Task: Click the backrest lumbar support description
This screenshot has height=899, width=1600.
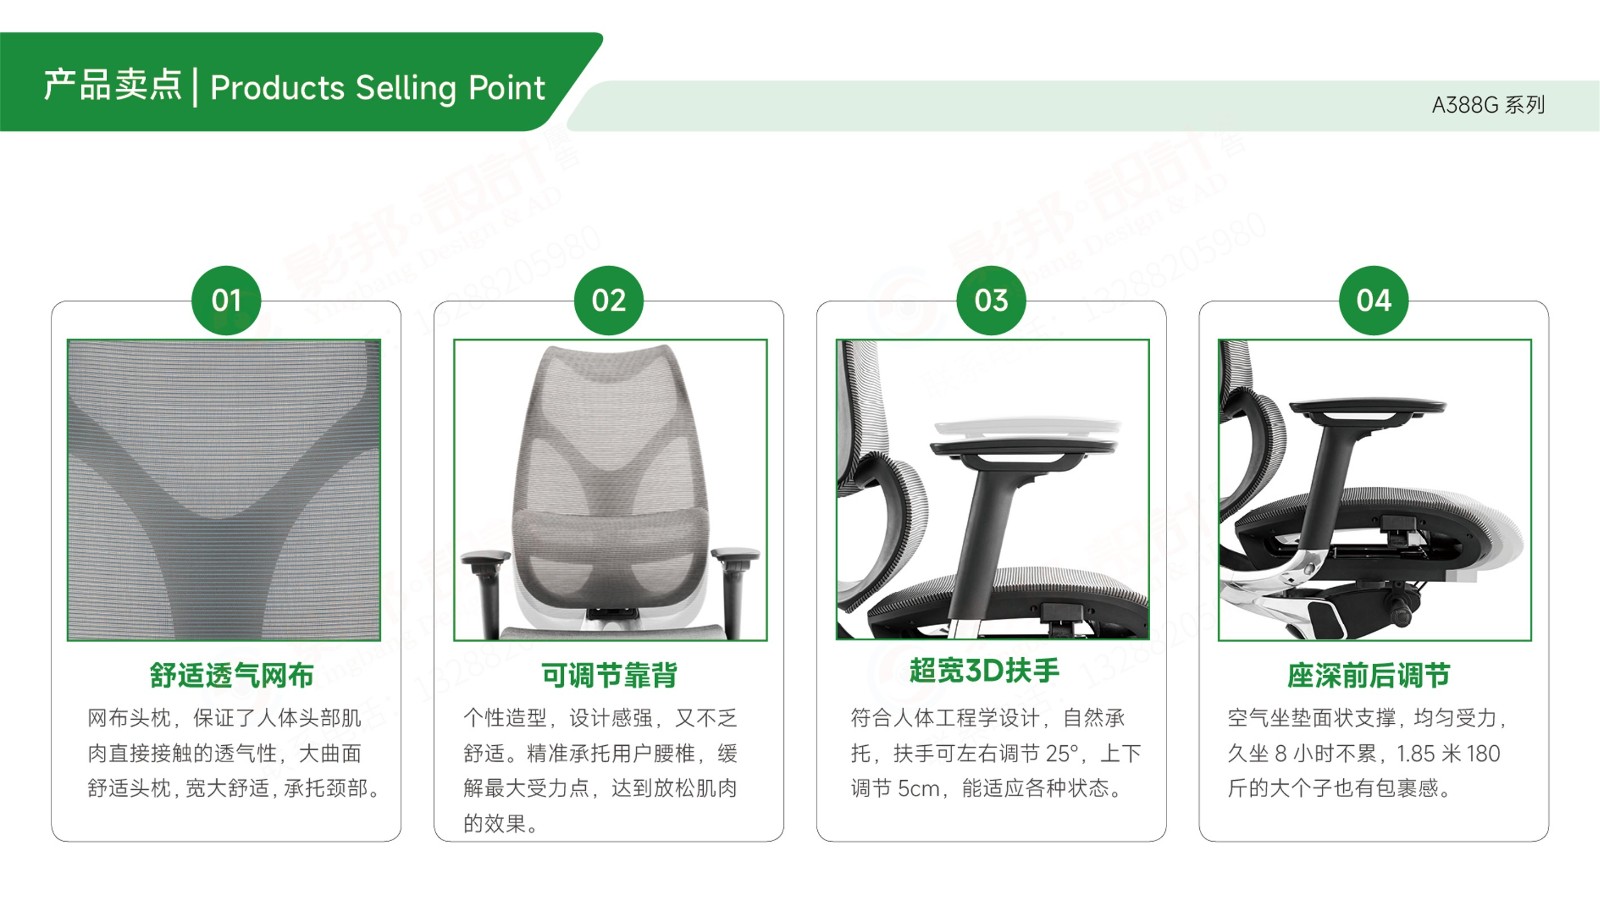Action: click(x=601, y=770)
